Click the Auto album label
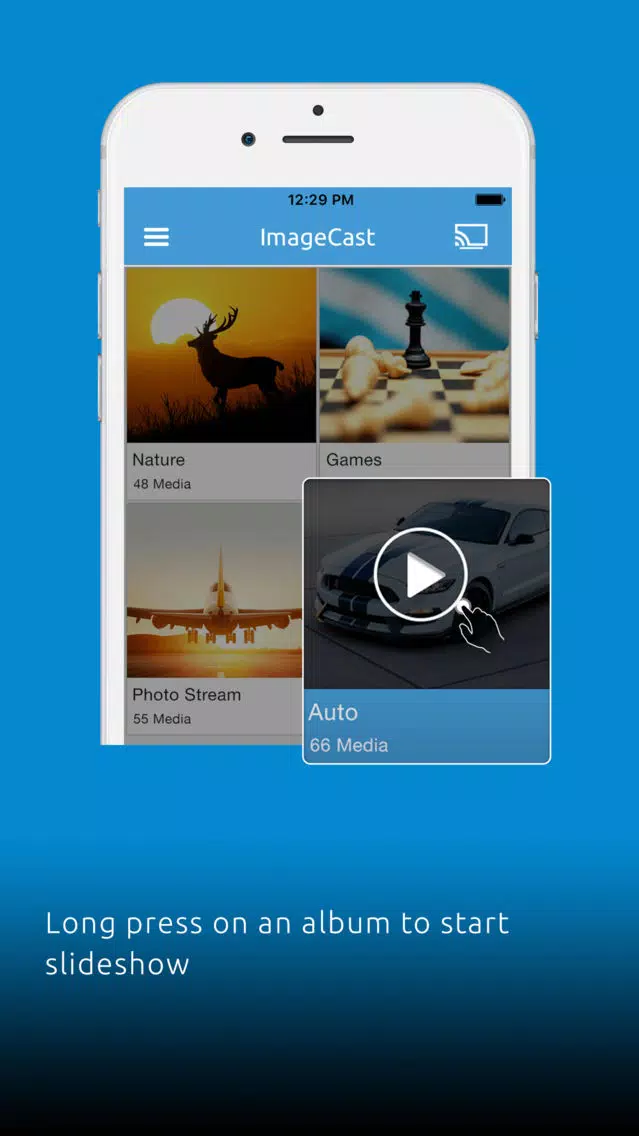Screen dimensions: 639x1136 click(333, 712)
